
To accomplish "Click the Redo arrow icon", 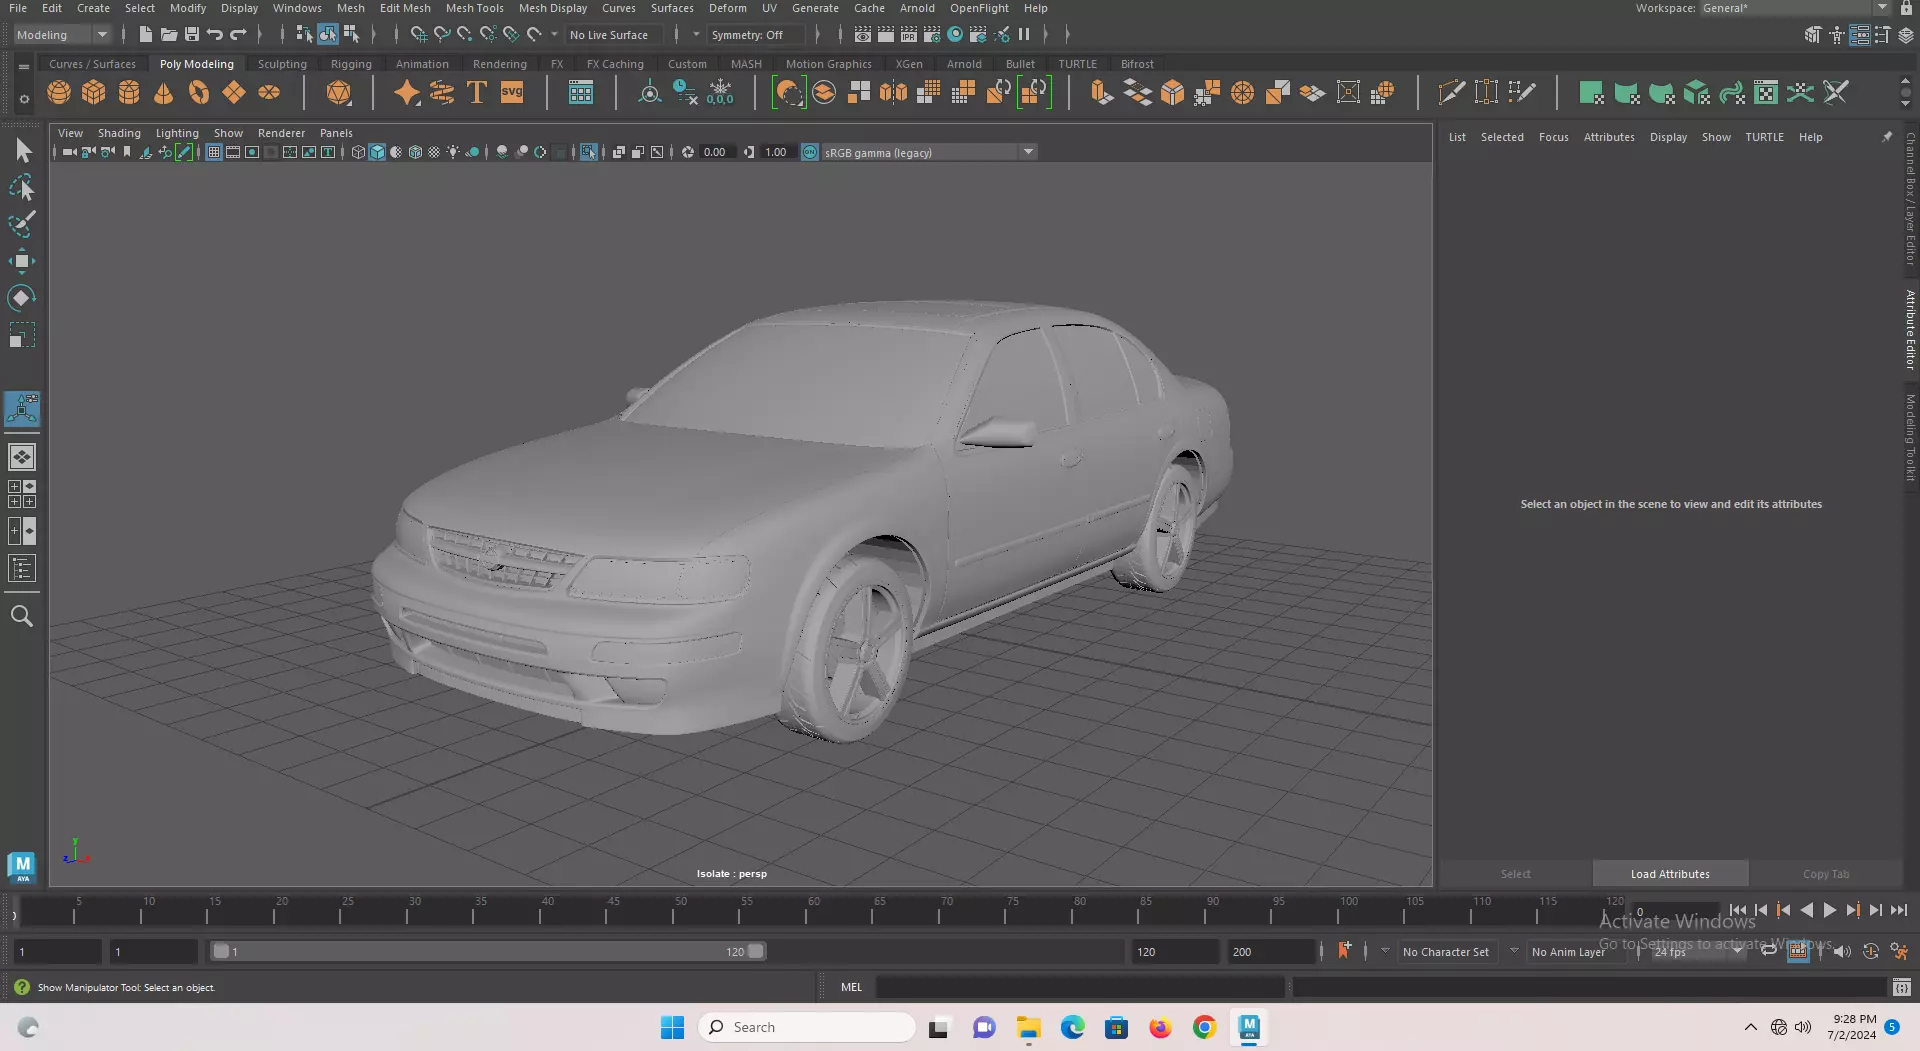I will (x=238, y=34).
